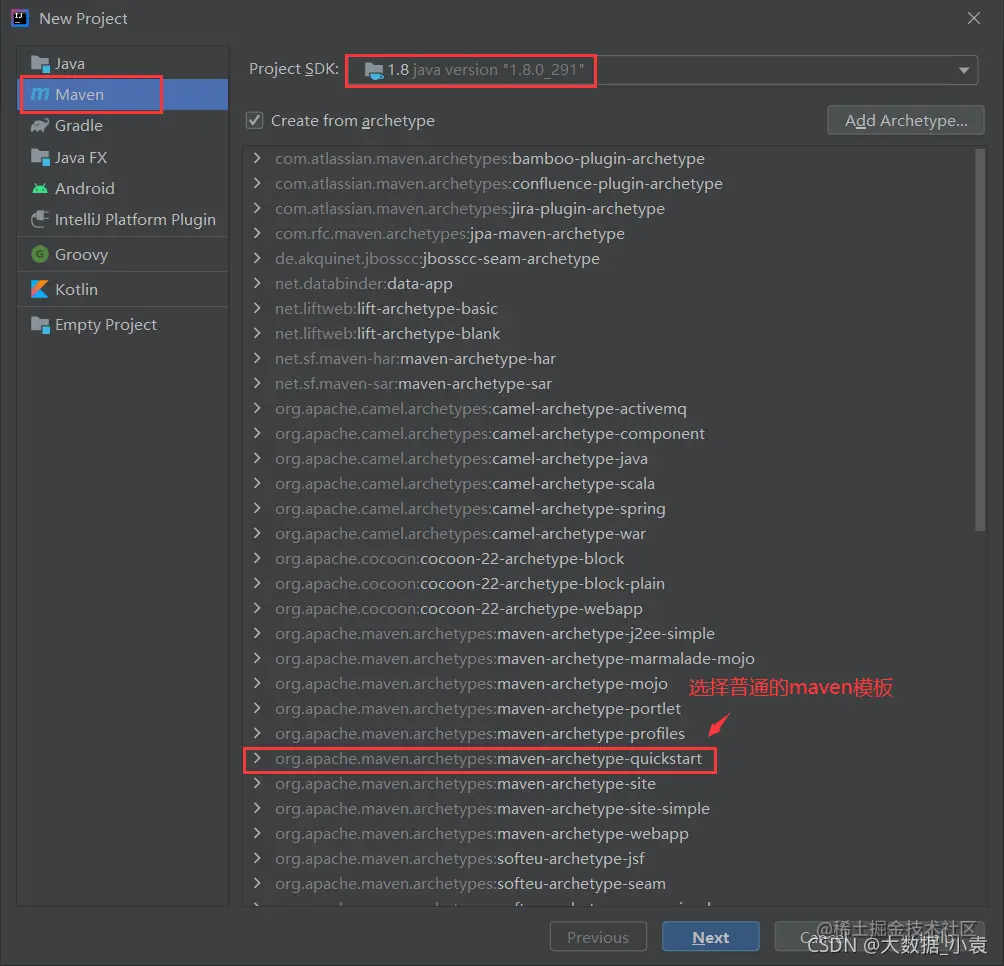Click the Java folder icon in sidebar
This screenshot has width=1004, height=966.
pos(40,64)
